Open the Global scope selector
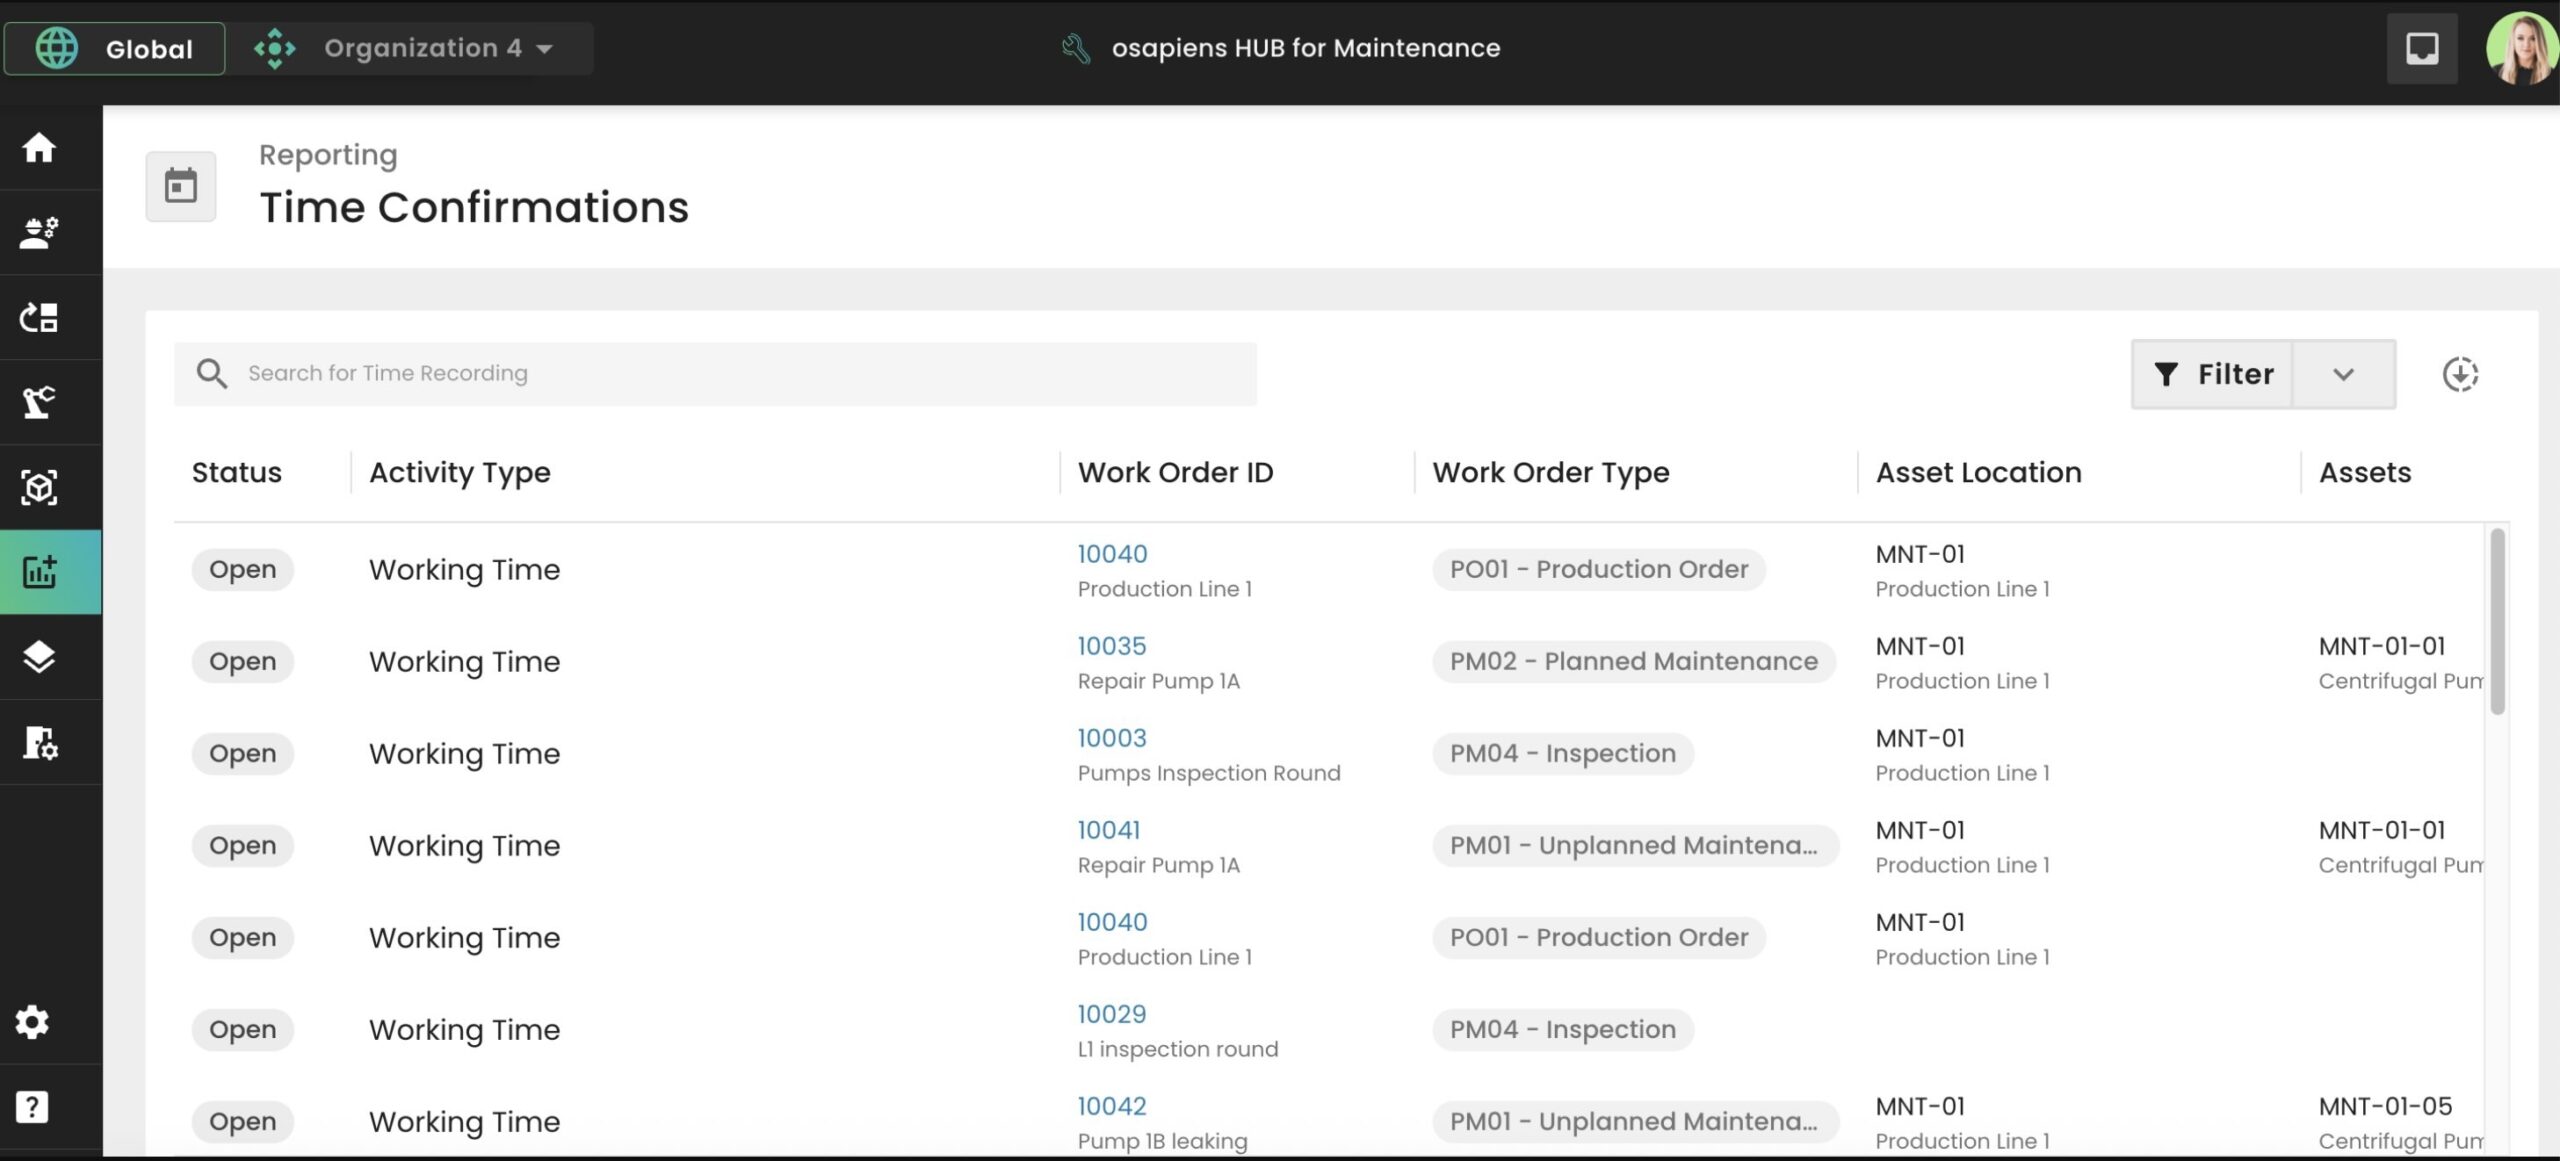 click(114, 48)
